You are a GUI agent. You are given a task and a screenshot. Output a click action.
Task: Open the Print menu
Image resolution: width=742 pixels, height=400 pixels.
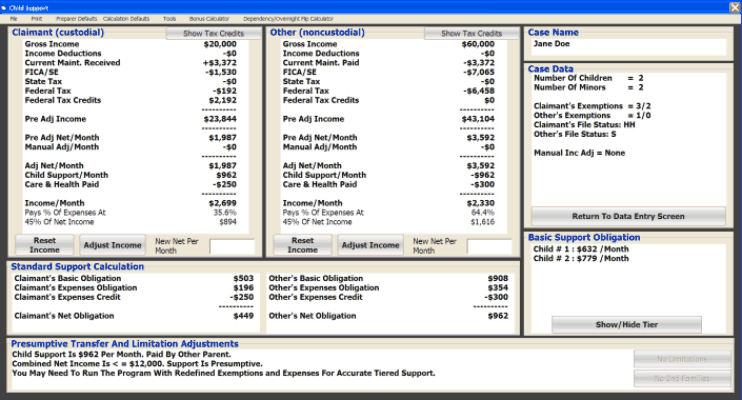click(36, 18)
